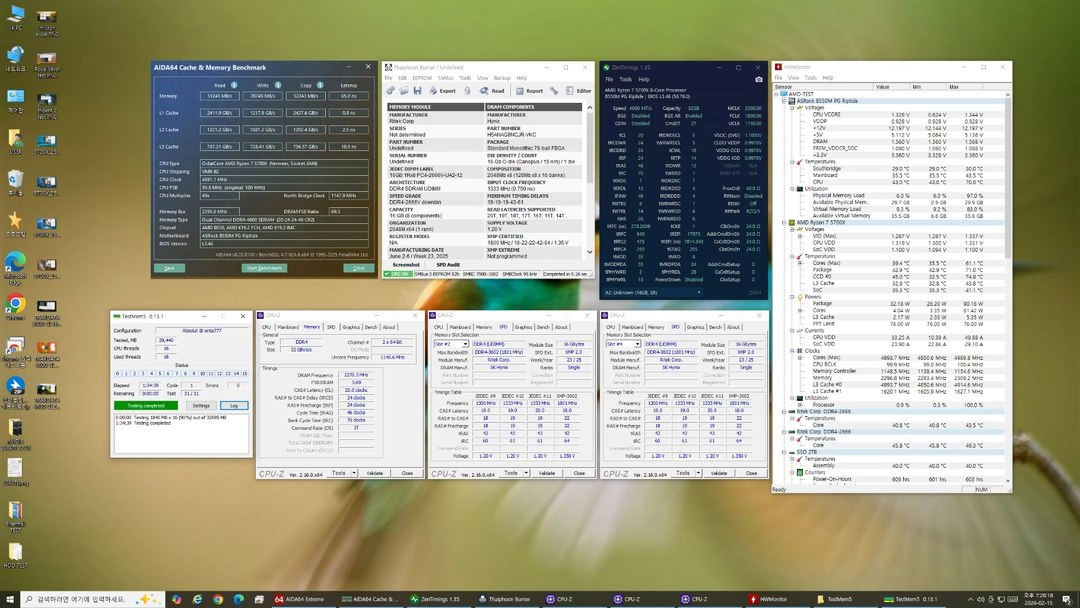Click the Save button in AIDA64 benchmark
The width and height of the screenshot is (1080, 608).
(169, 268)
